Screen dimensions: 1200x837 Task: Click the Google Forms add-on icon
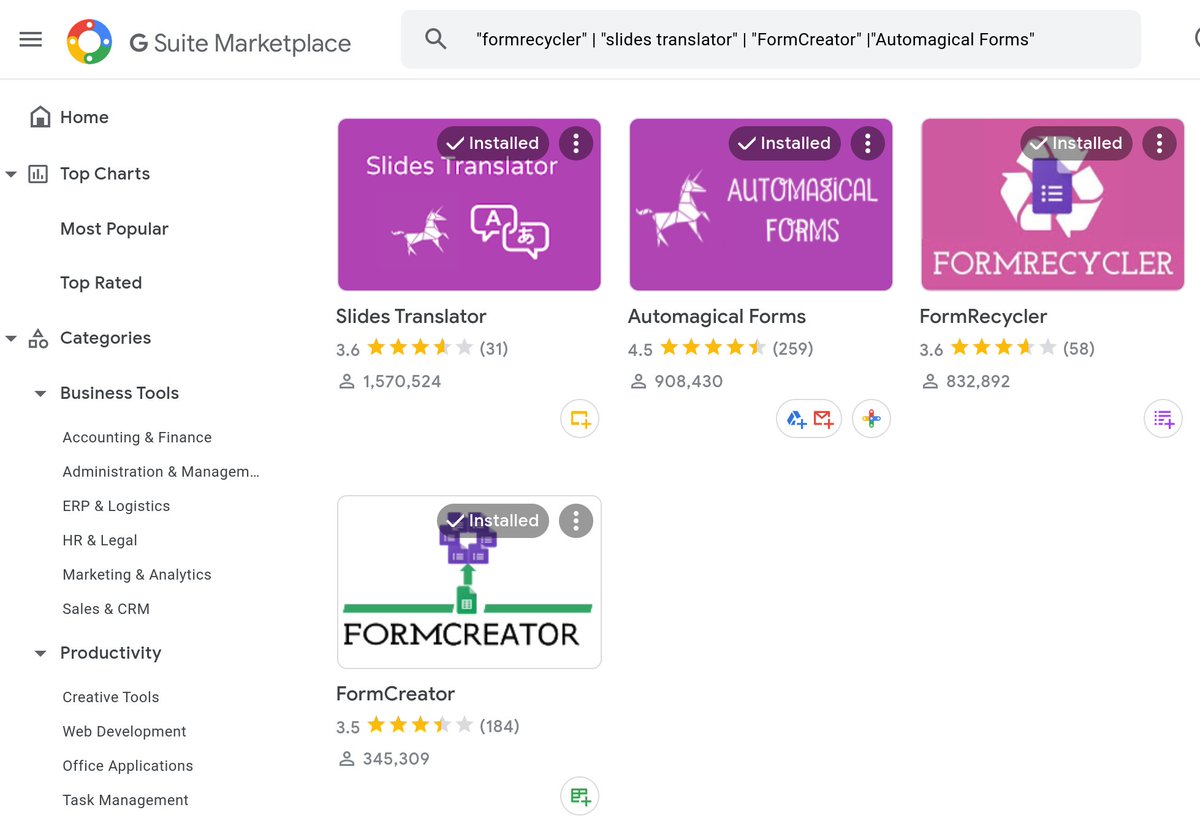(1163, 419)
